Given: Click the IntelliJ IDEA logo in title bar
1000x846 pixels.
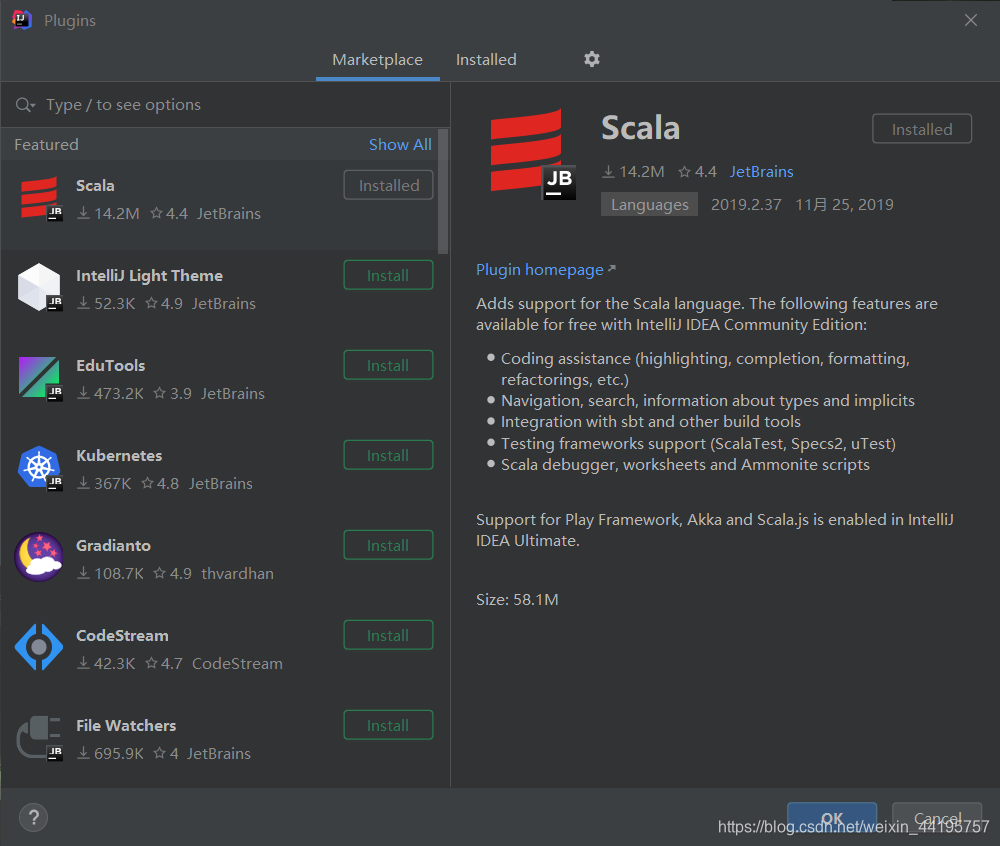Looking at the screenshot, I should pyautogui.click(x=22, y=20).
